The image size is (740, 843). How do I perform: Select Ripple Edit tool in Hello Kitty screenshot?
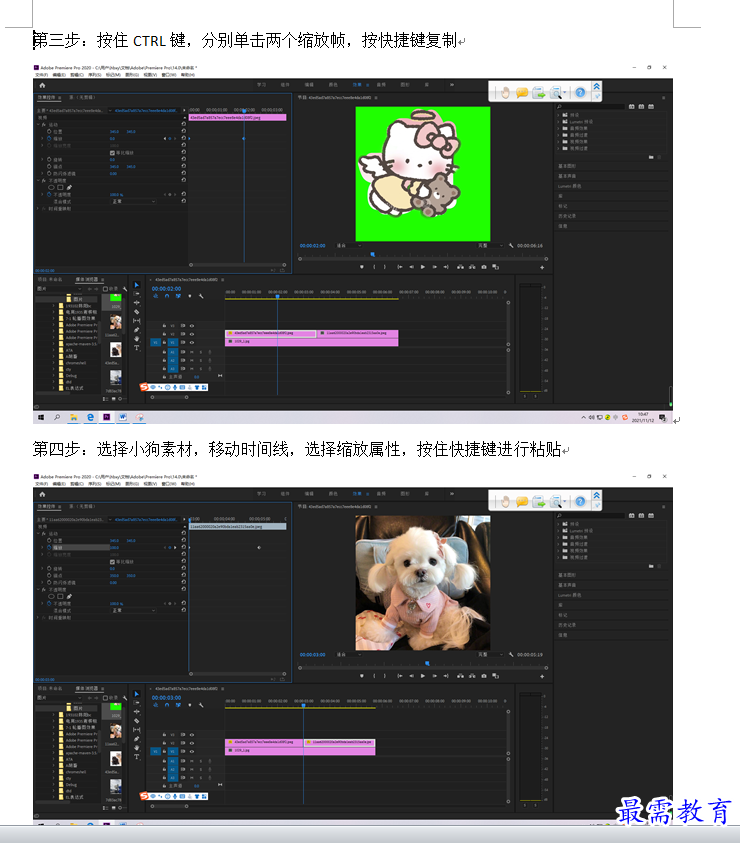coord(137,303)
